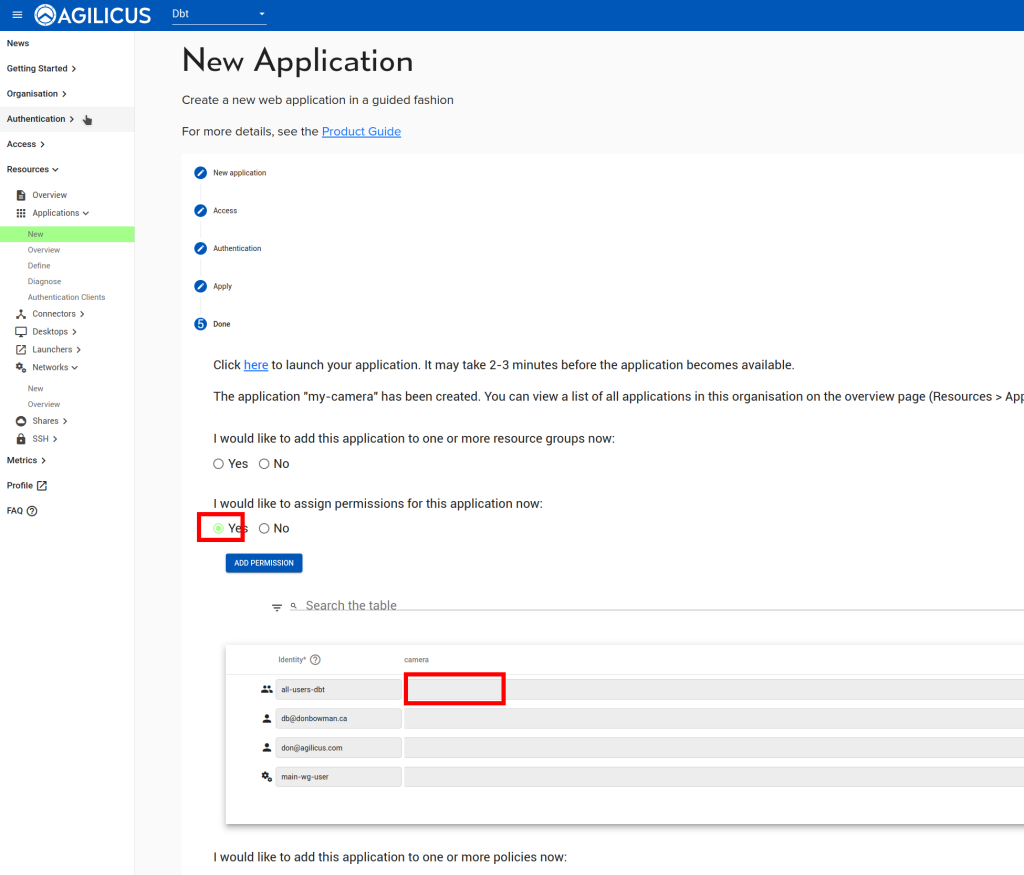1024x875 pixels.
Task: Open camera permission for don@agilicus.com
Action: click(714, 748)
